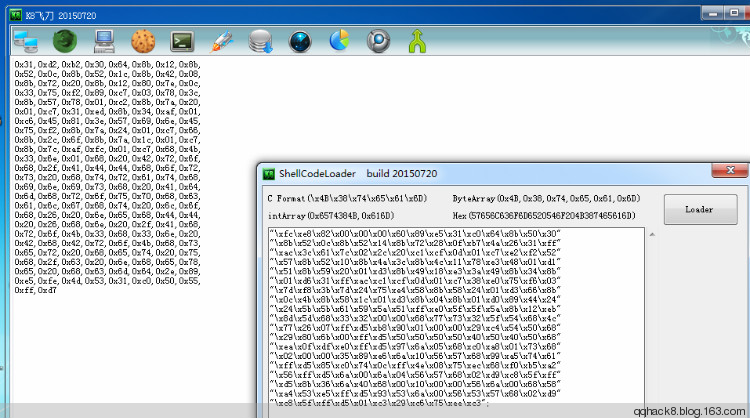Screen dimensions: 750x418
Task: Click the gray circular disc icon
Action: [378, 41]
